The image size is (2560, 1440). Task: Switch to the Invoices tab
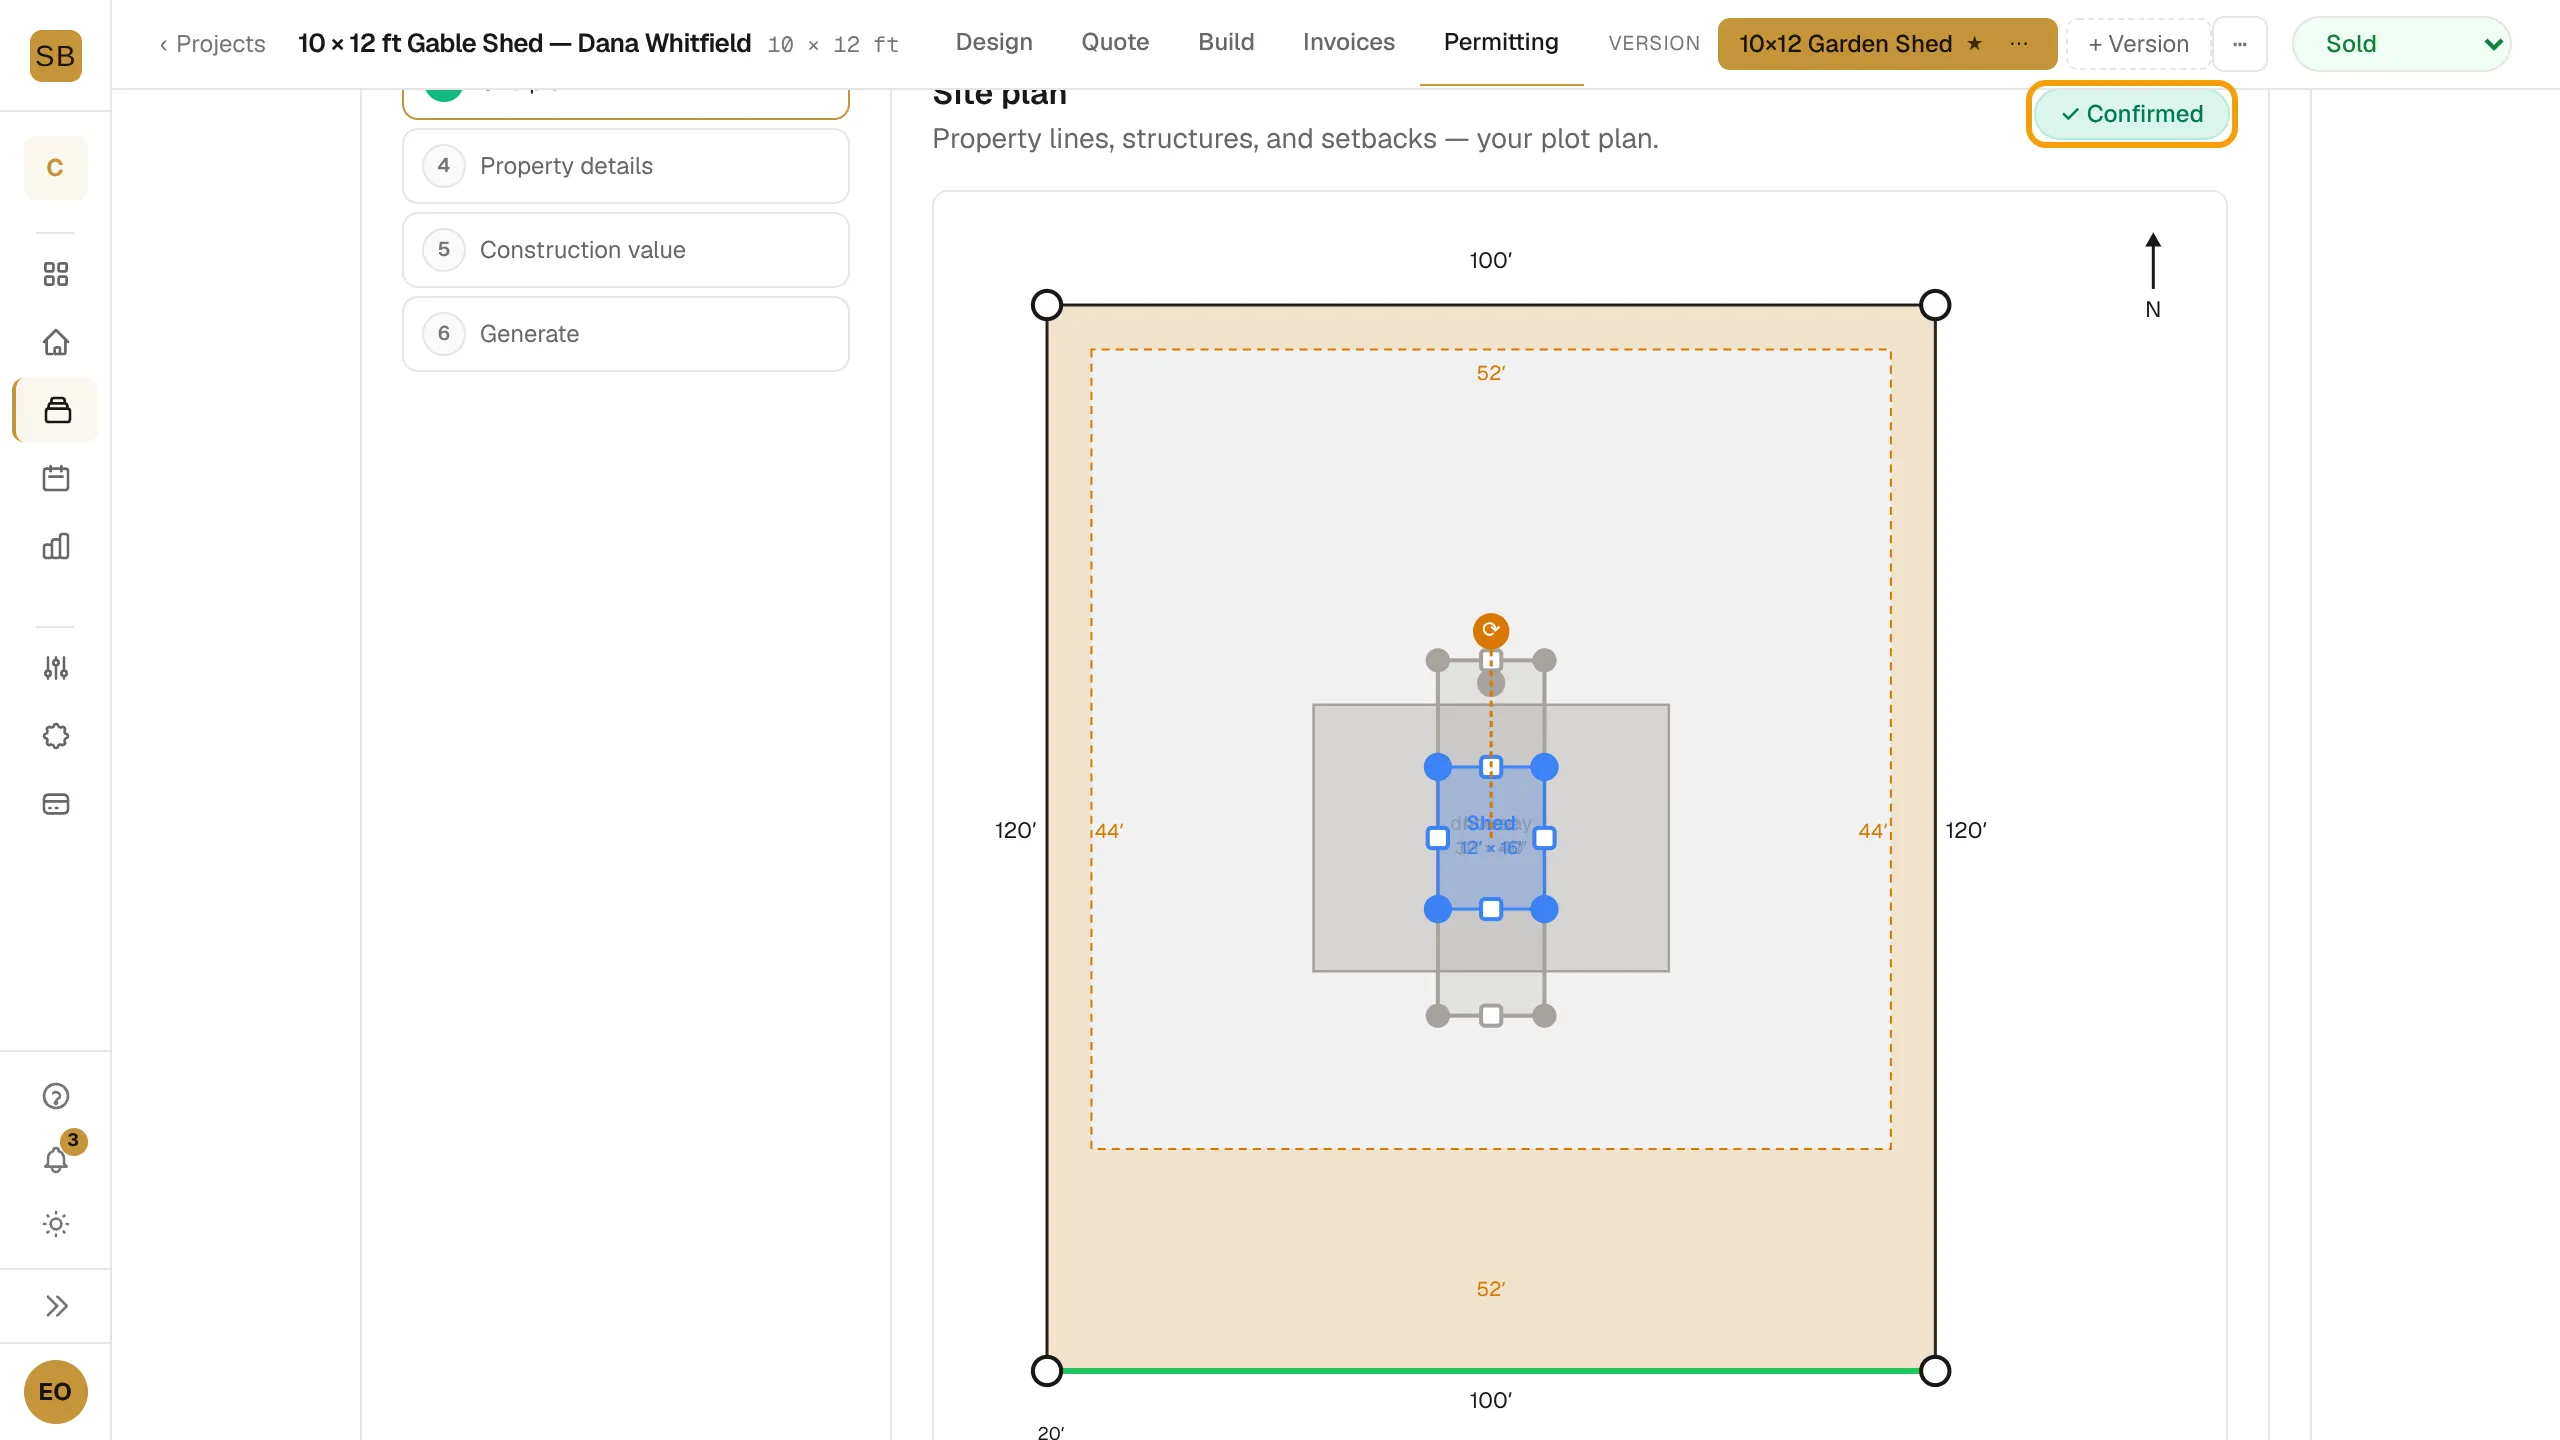pyautogui.click(x=1348, y=42)
